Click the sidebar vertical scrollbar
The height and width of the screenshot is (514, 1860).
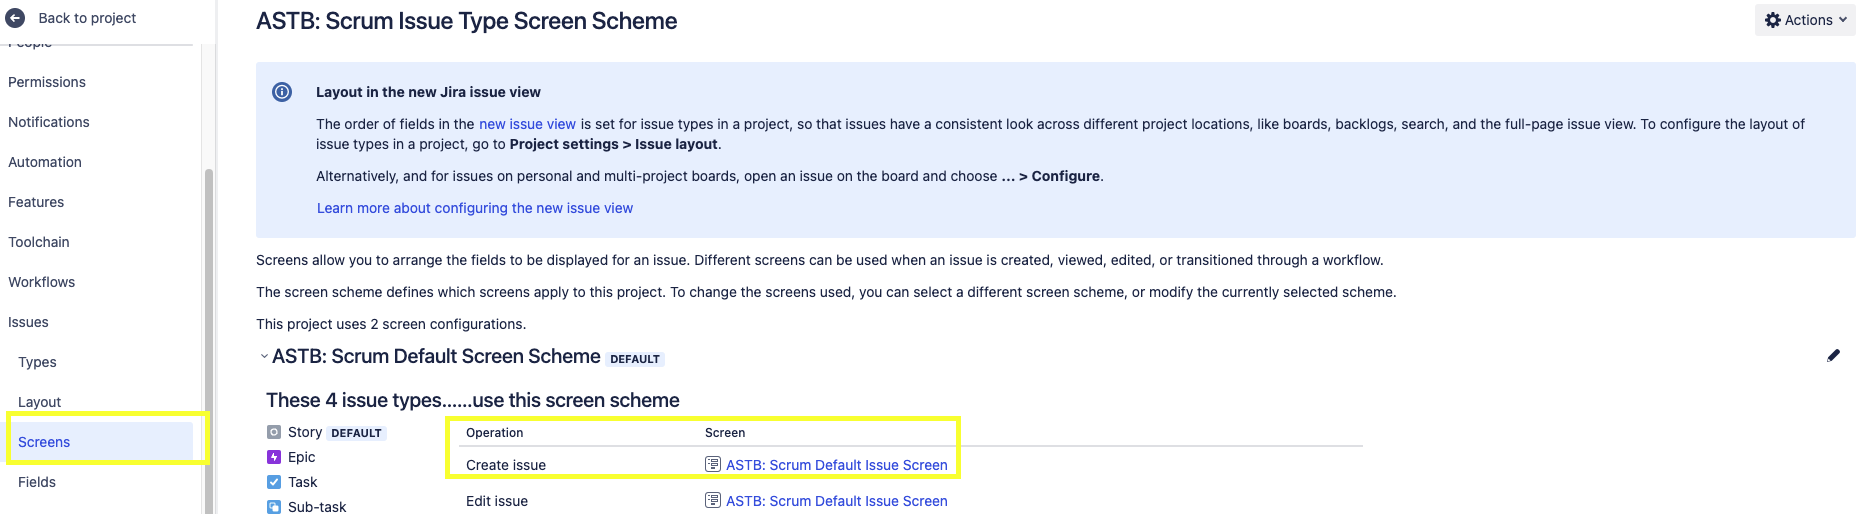[x=209, y=340]
